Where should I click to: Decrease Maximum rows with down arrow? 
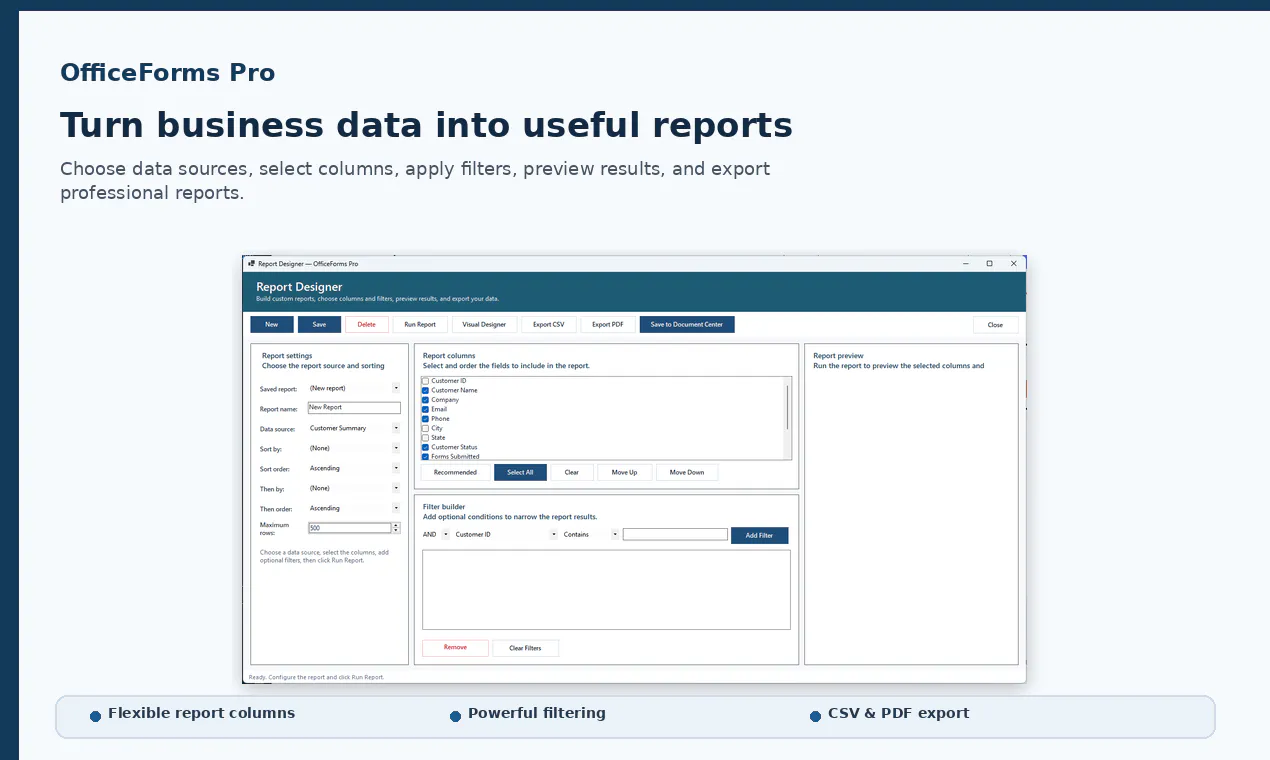tap(396, 531)
